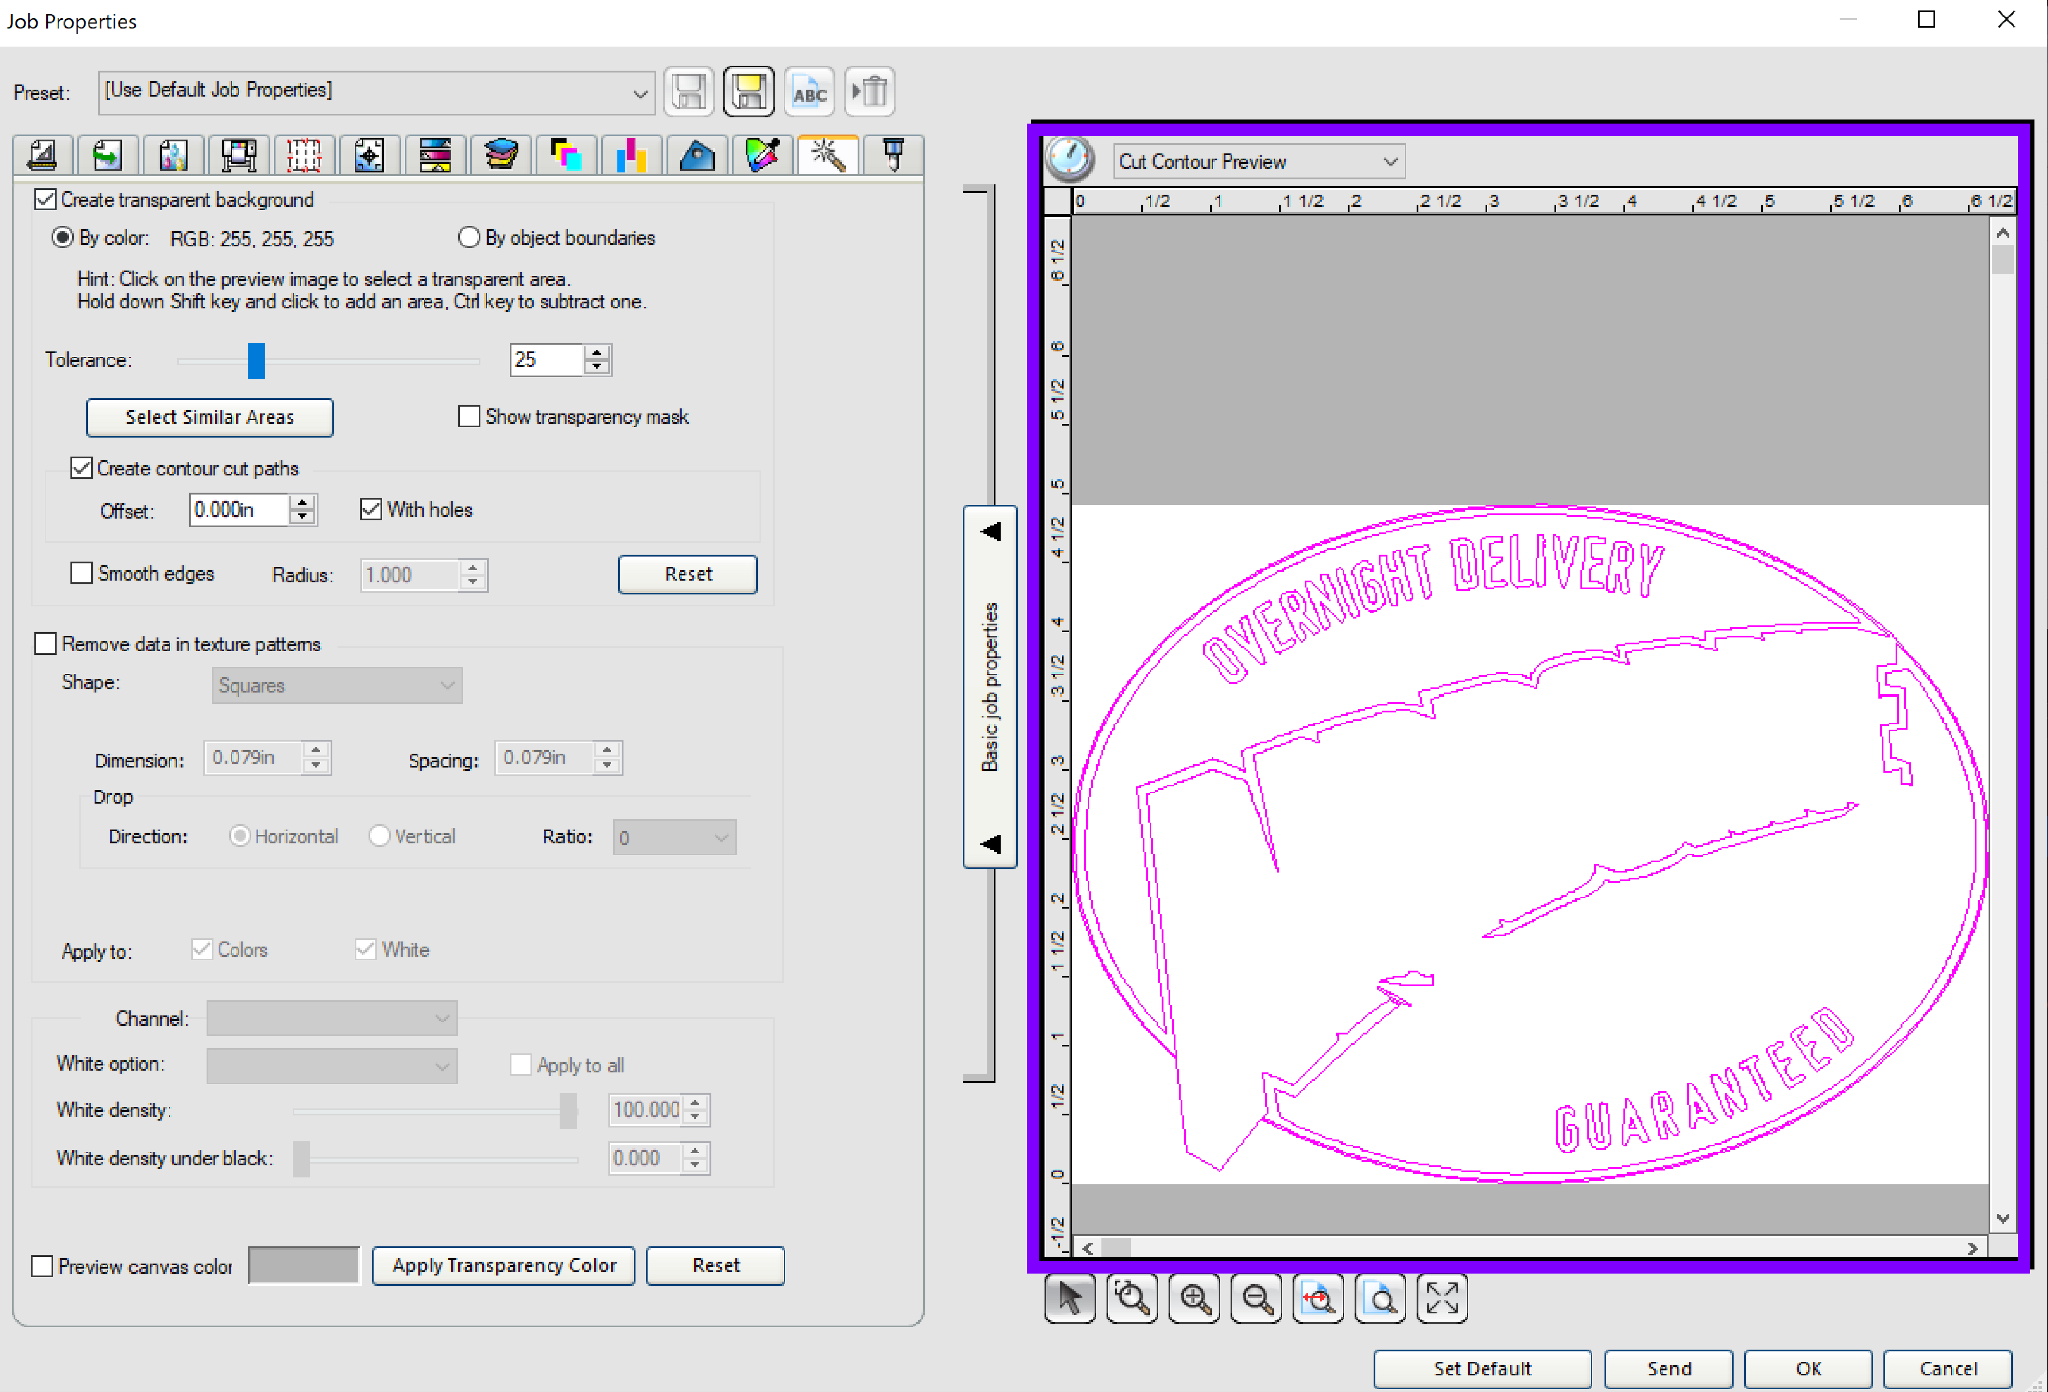Open the tiling options tab
The image size is (2048, 1392).
[x=304, y=155]
